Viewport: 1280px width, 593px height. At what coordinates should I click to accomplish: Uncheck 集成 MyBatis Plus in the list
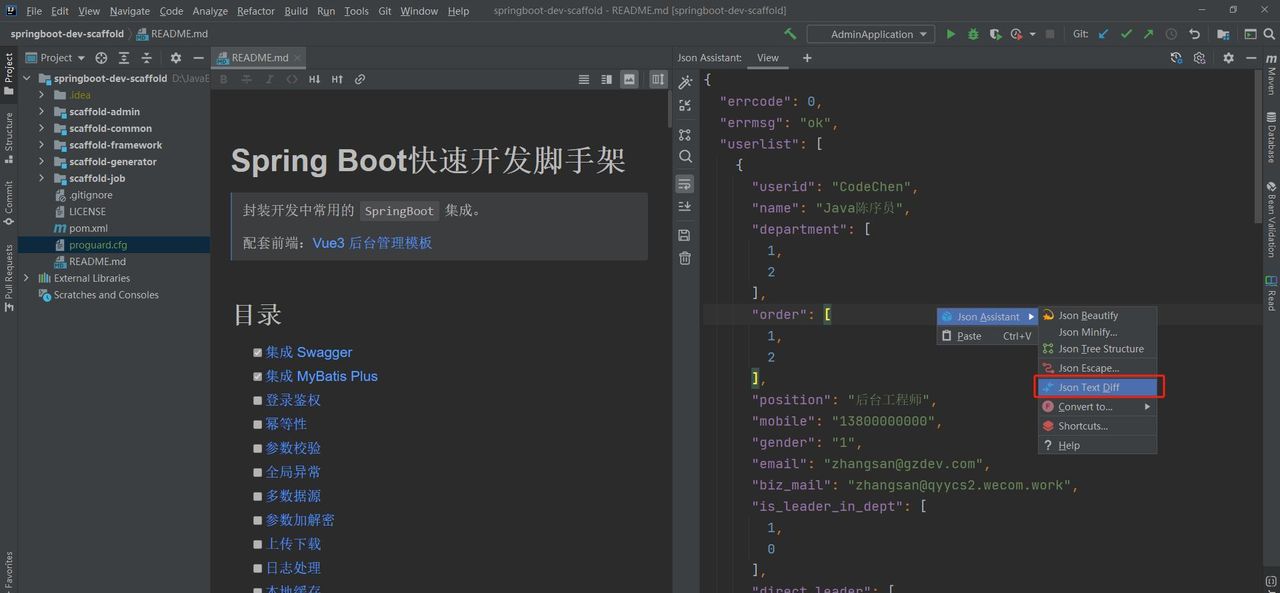[x=258, y=376]
